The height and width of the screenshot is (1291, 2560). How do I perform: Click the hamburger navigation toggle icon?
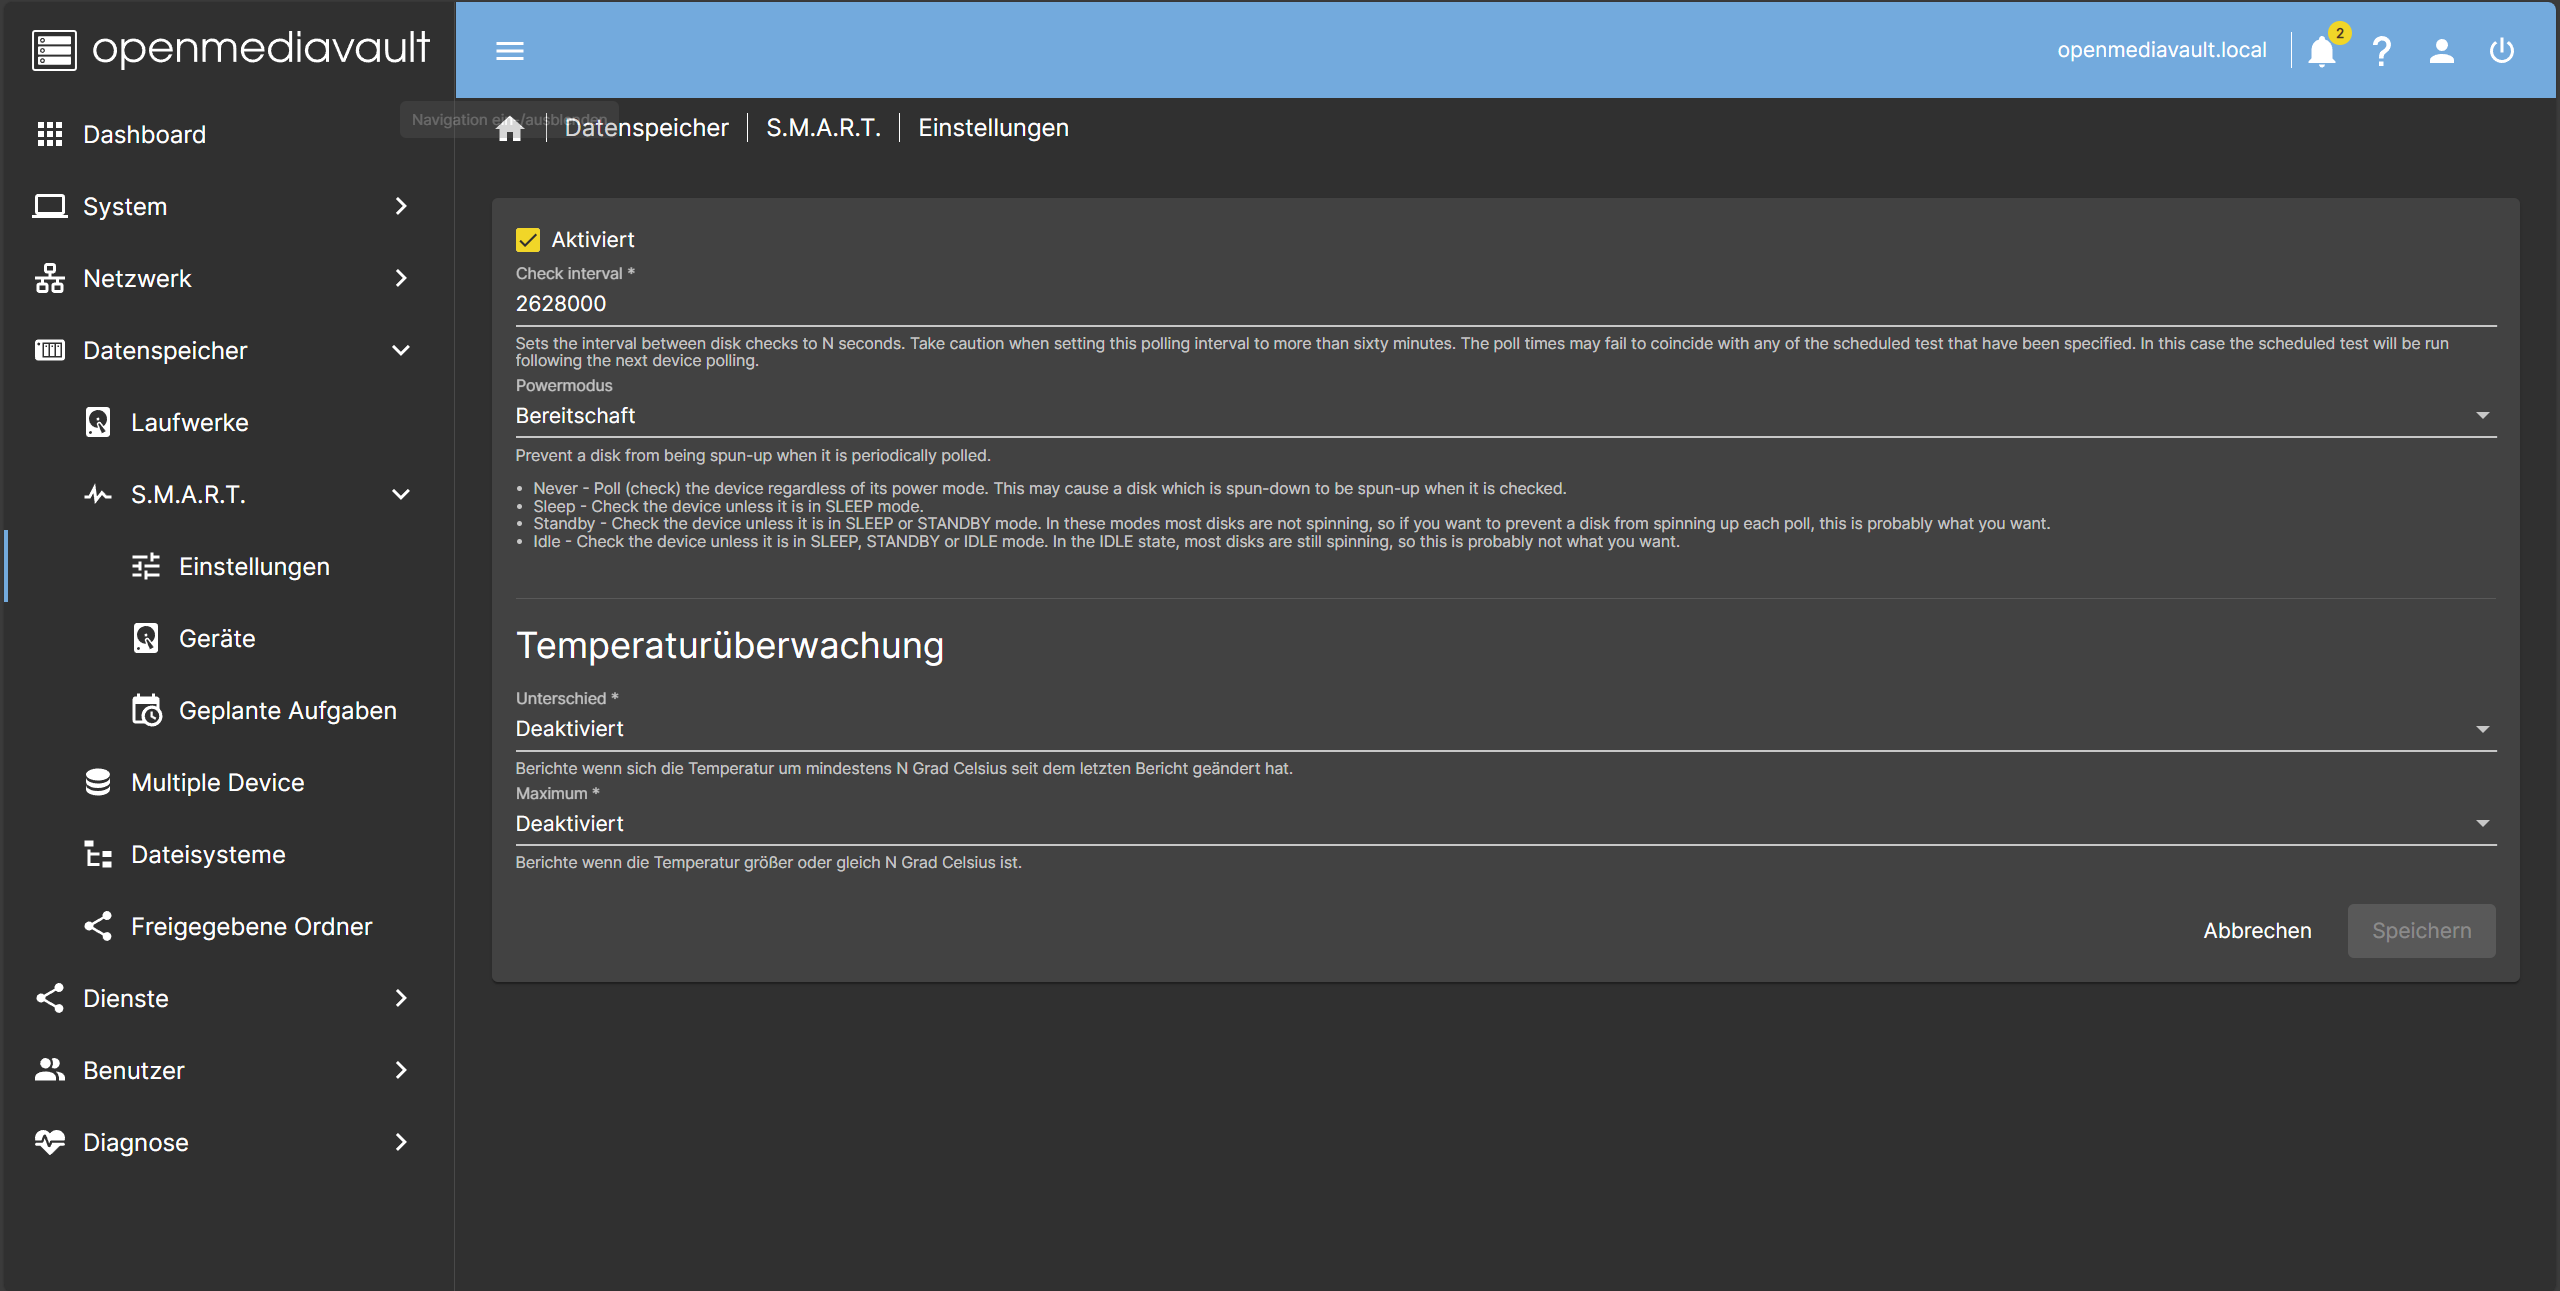tap(509, 51)
